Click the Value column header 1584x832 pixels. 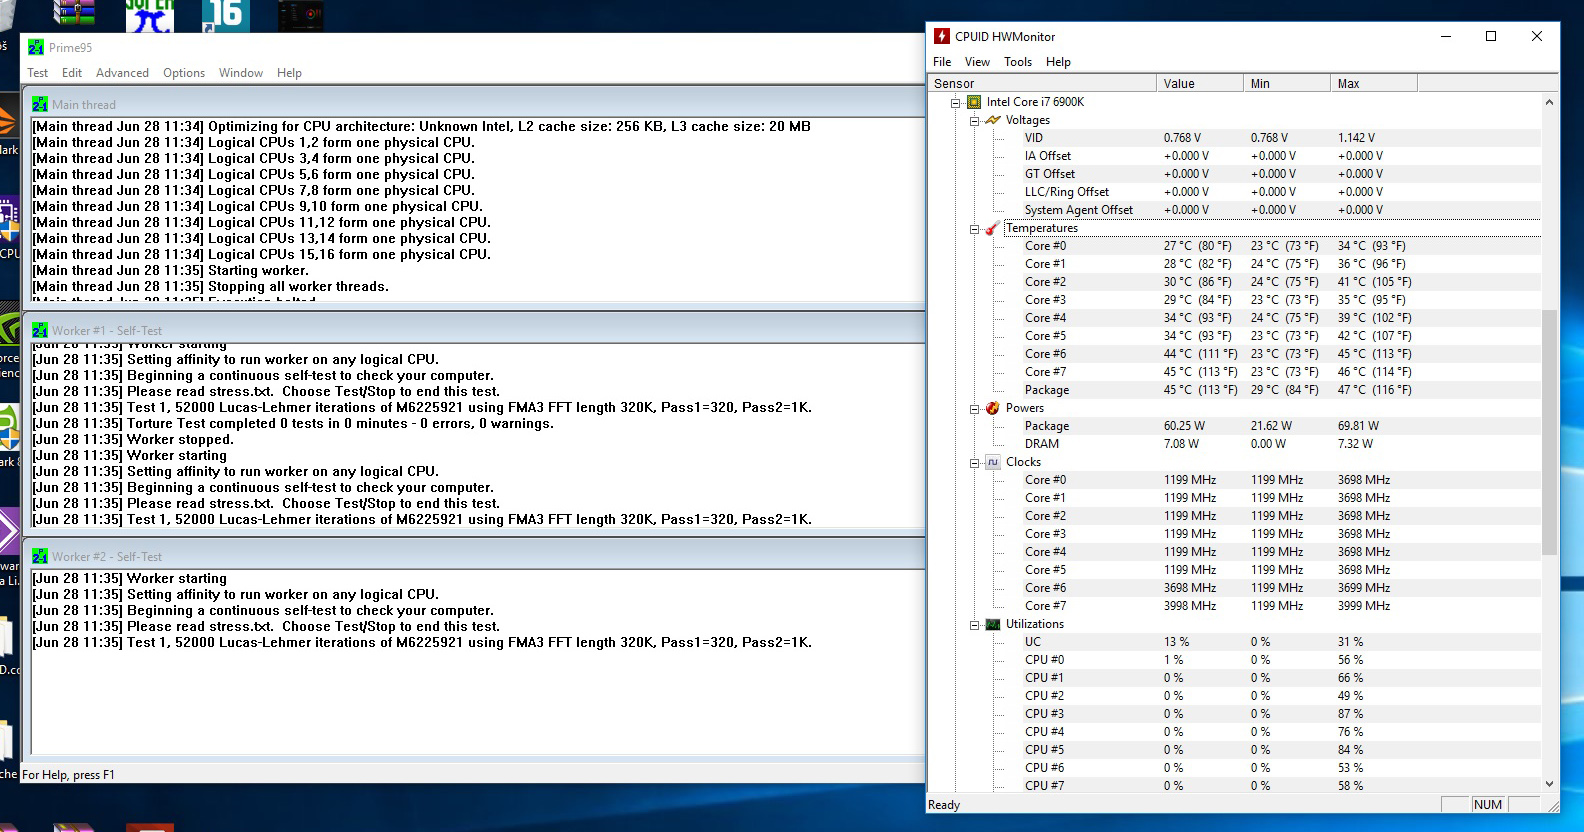[x=1200, y=83]
